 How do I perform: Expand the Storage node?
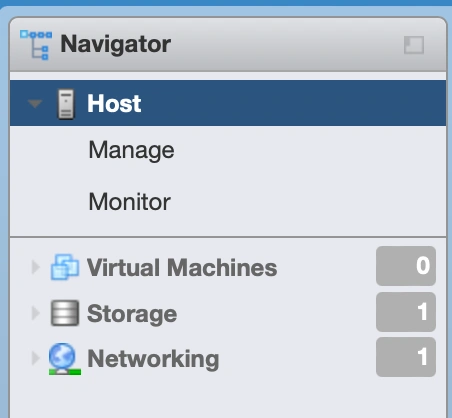(35, 313)
